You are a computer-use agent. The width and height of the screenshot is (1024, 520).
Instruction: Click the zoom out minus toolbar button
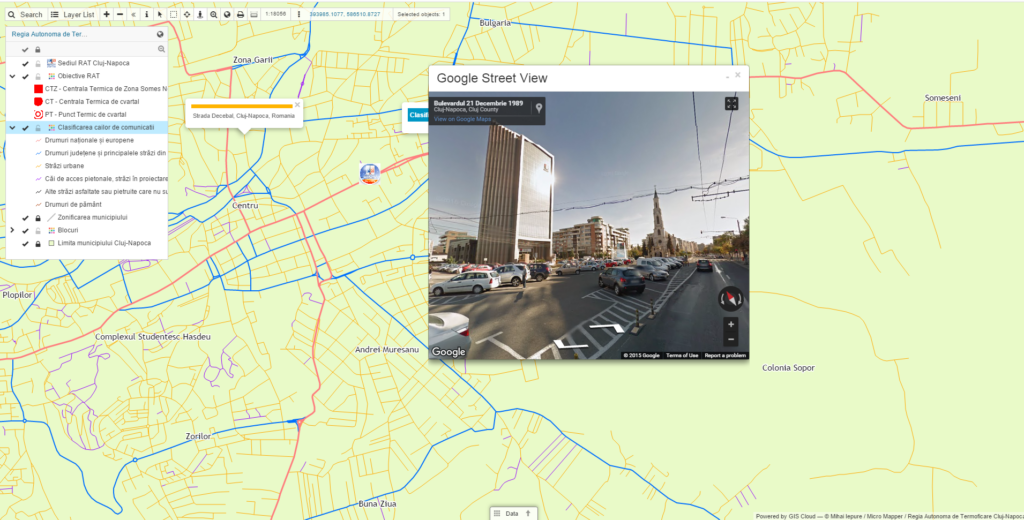[120, 14]
